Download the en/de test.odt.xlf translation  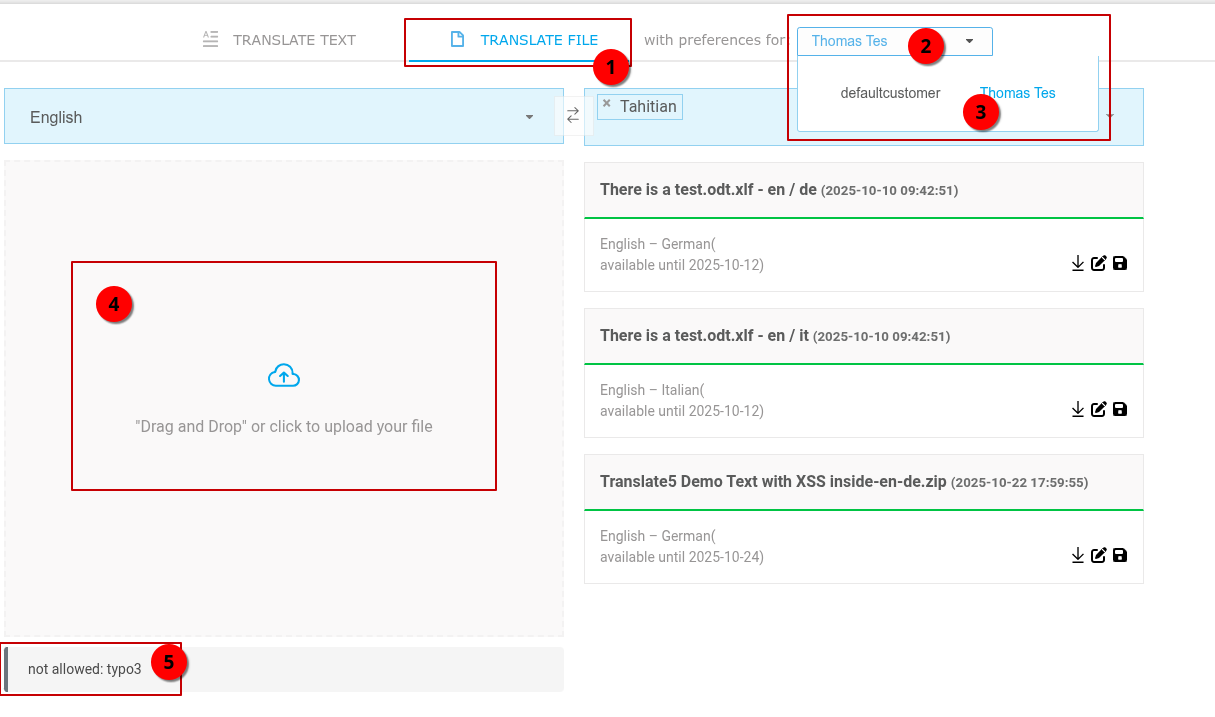pos(1078,264)
